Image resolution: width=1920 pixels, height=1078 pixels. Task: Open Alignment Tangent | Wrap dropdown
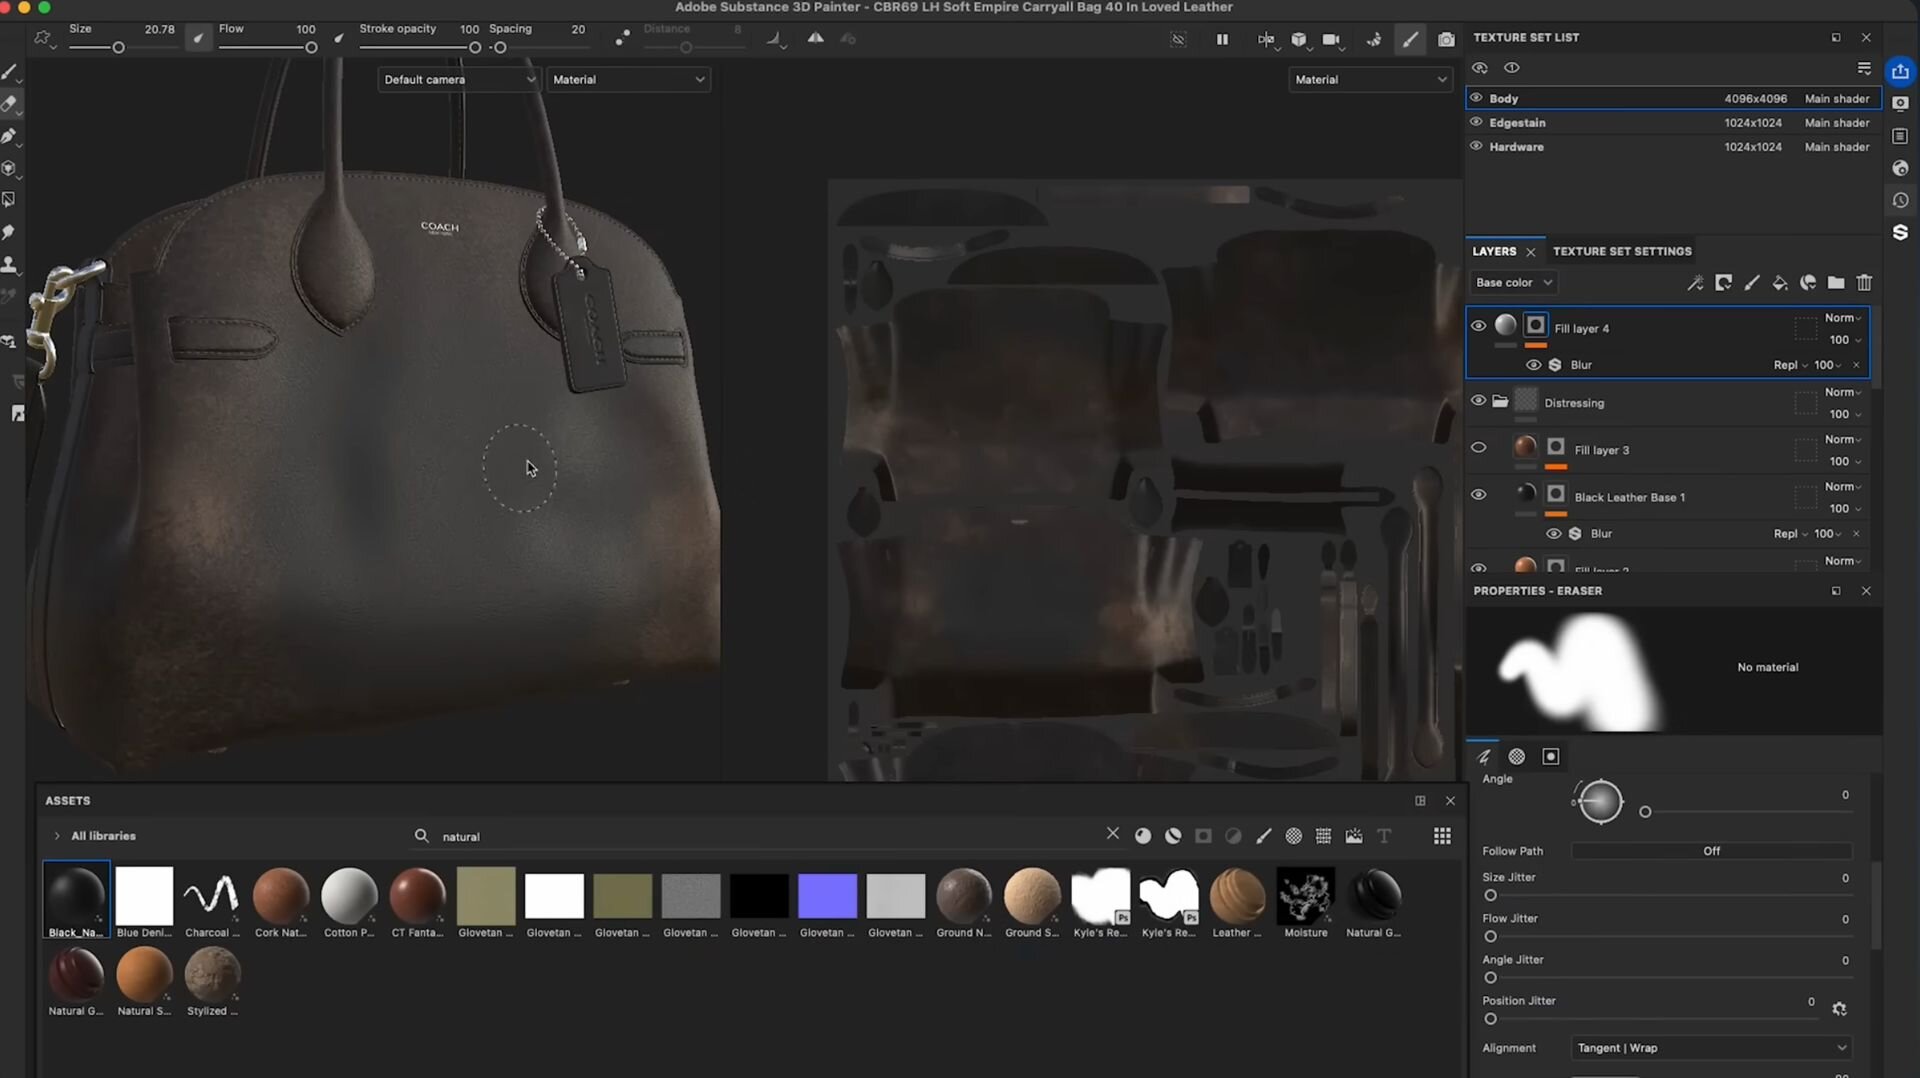click(1711, 1048)
